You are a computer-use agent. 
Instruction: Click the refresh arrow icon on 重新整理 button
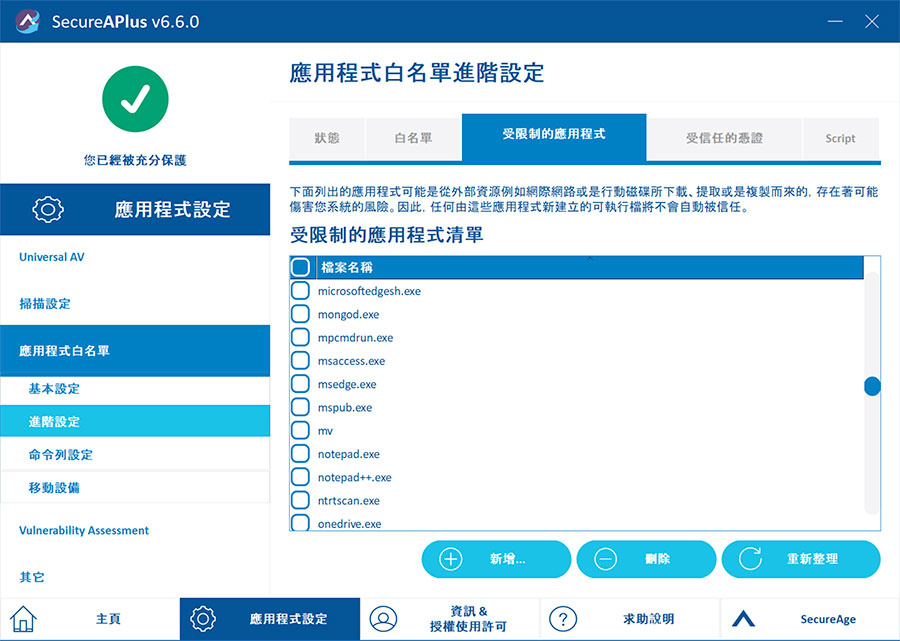tap(750, 558)
